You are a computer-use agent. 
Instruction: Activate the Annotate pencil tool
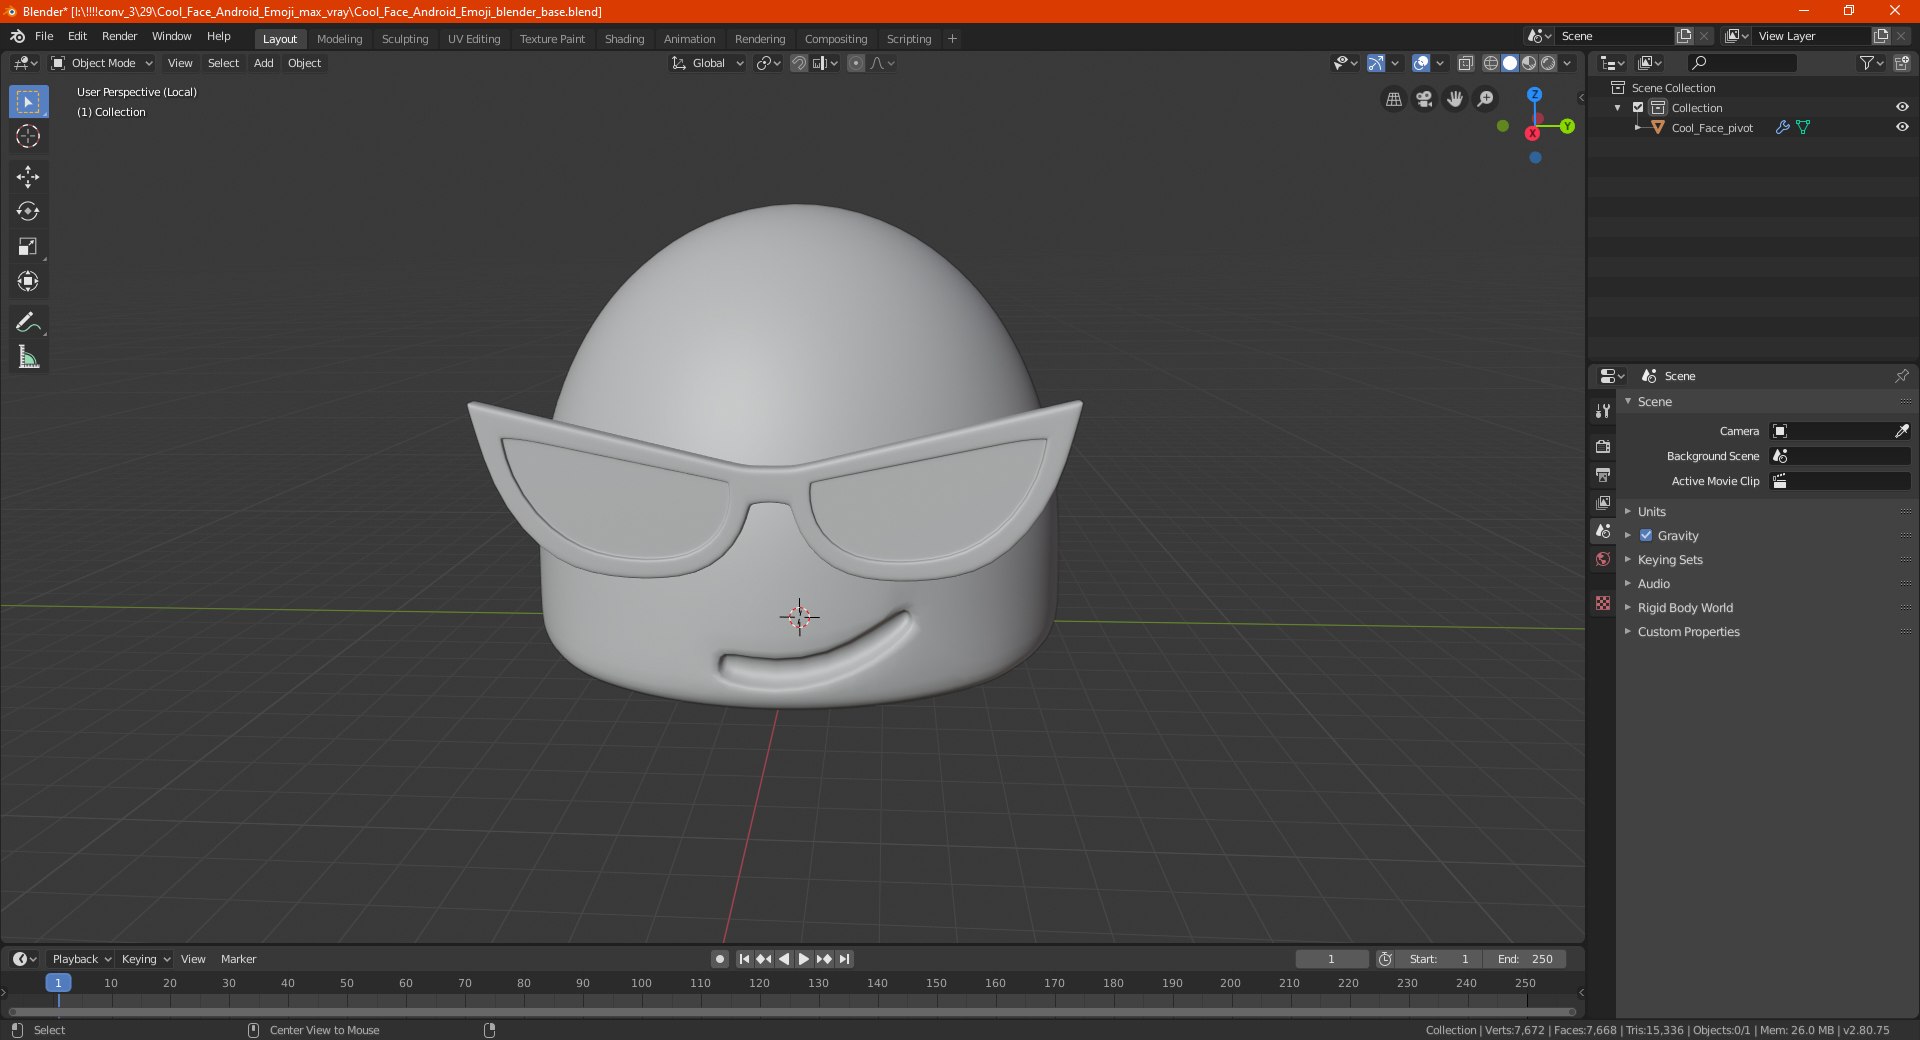28,322
